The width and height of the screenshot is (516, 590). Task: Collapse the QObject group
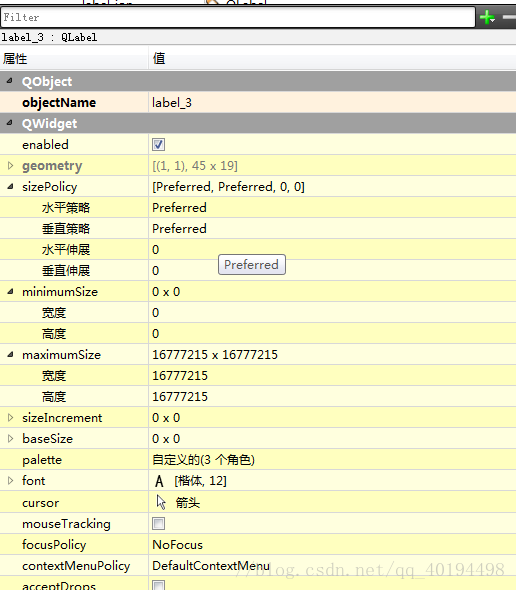tap(10, 81)
